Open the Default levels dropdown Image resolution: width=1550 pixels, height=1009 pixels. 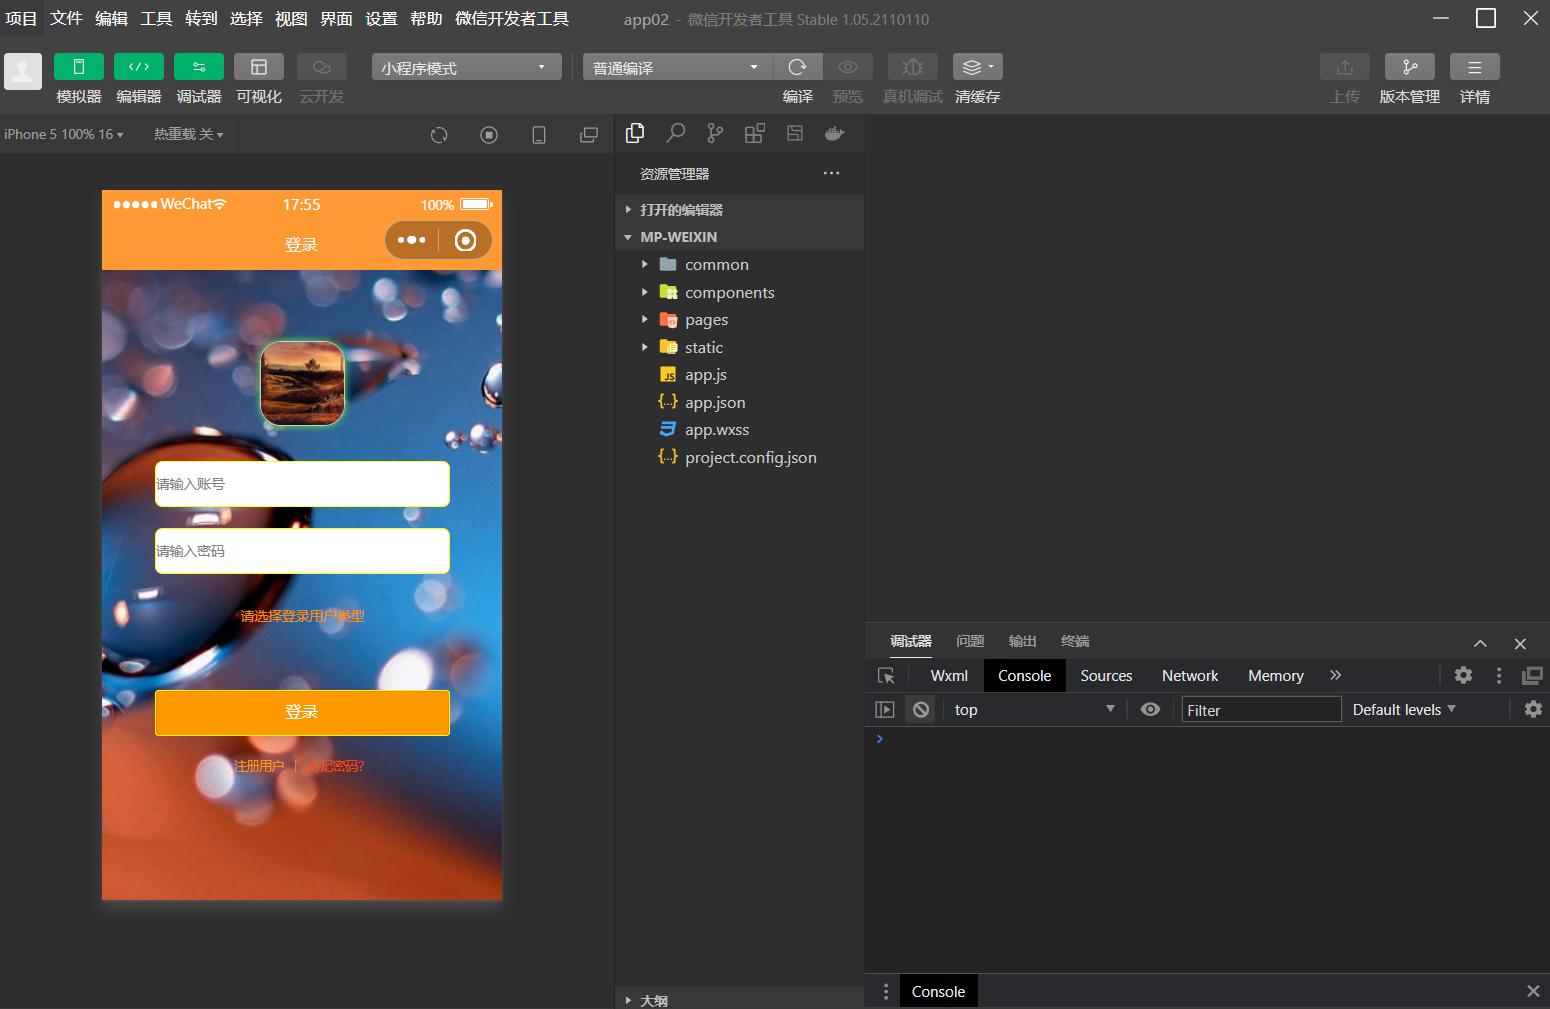(1403, 709)
